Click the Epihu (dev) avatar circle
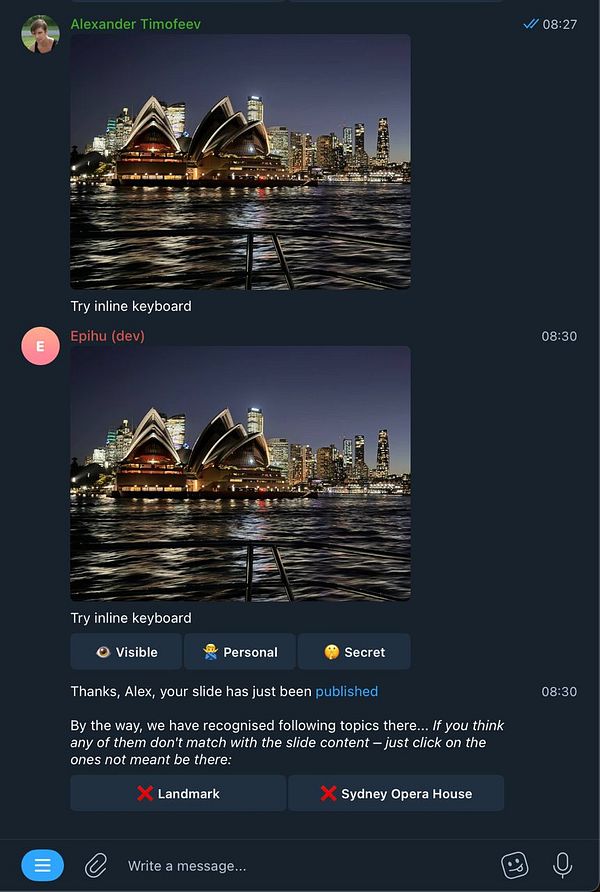600x892 pixels. [40, 346]
